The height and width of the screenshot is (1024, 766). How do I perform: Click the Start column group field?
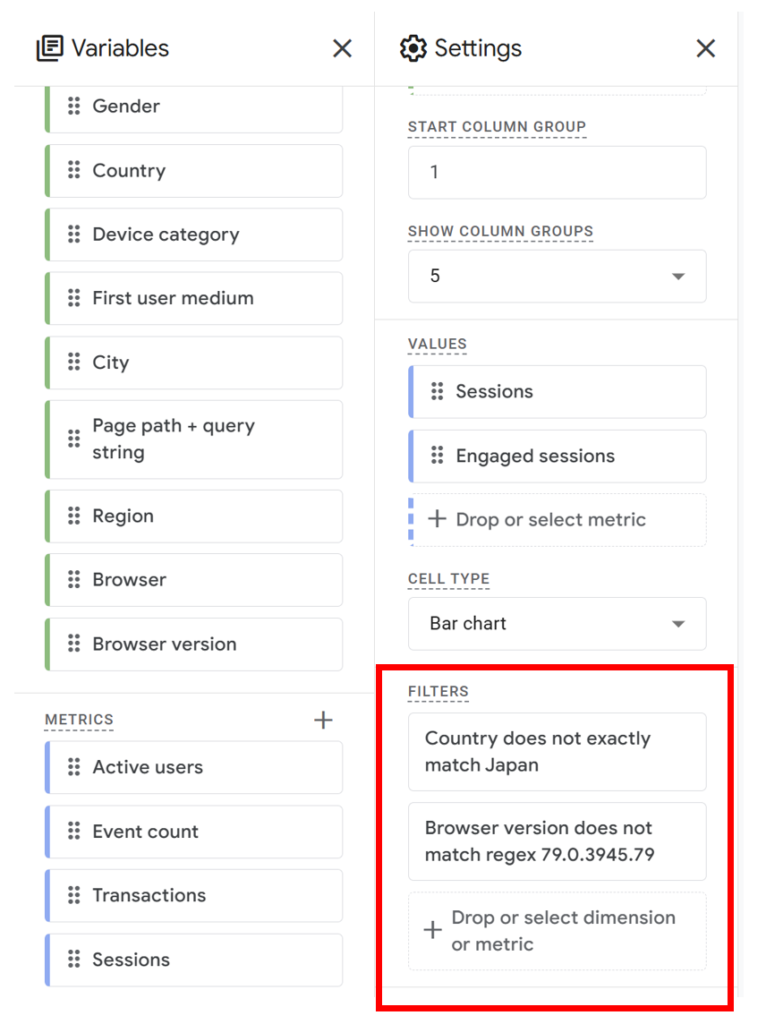pyautogui.click(x=557, y=172)
